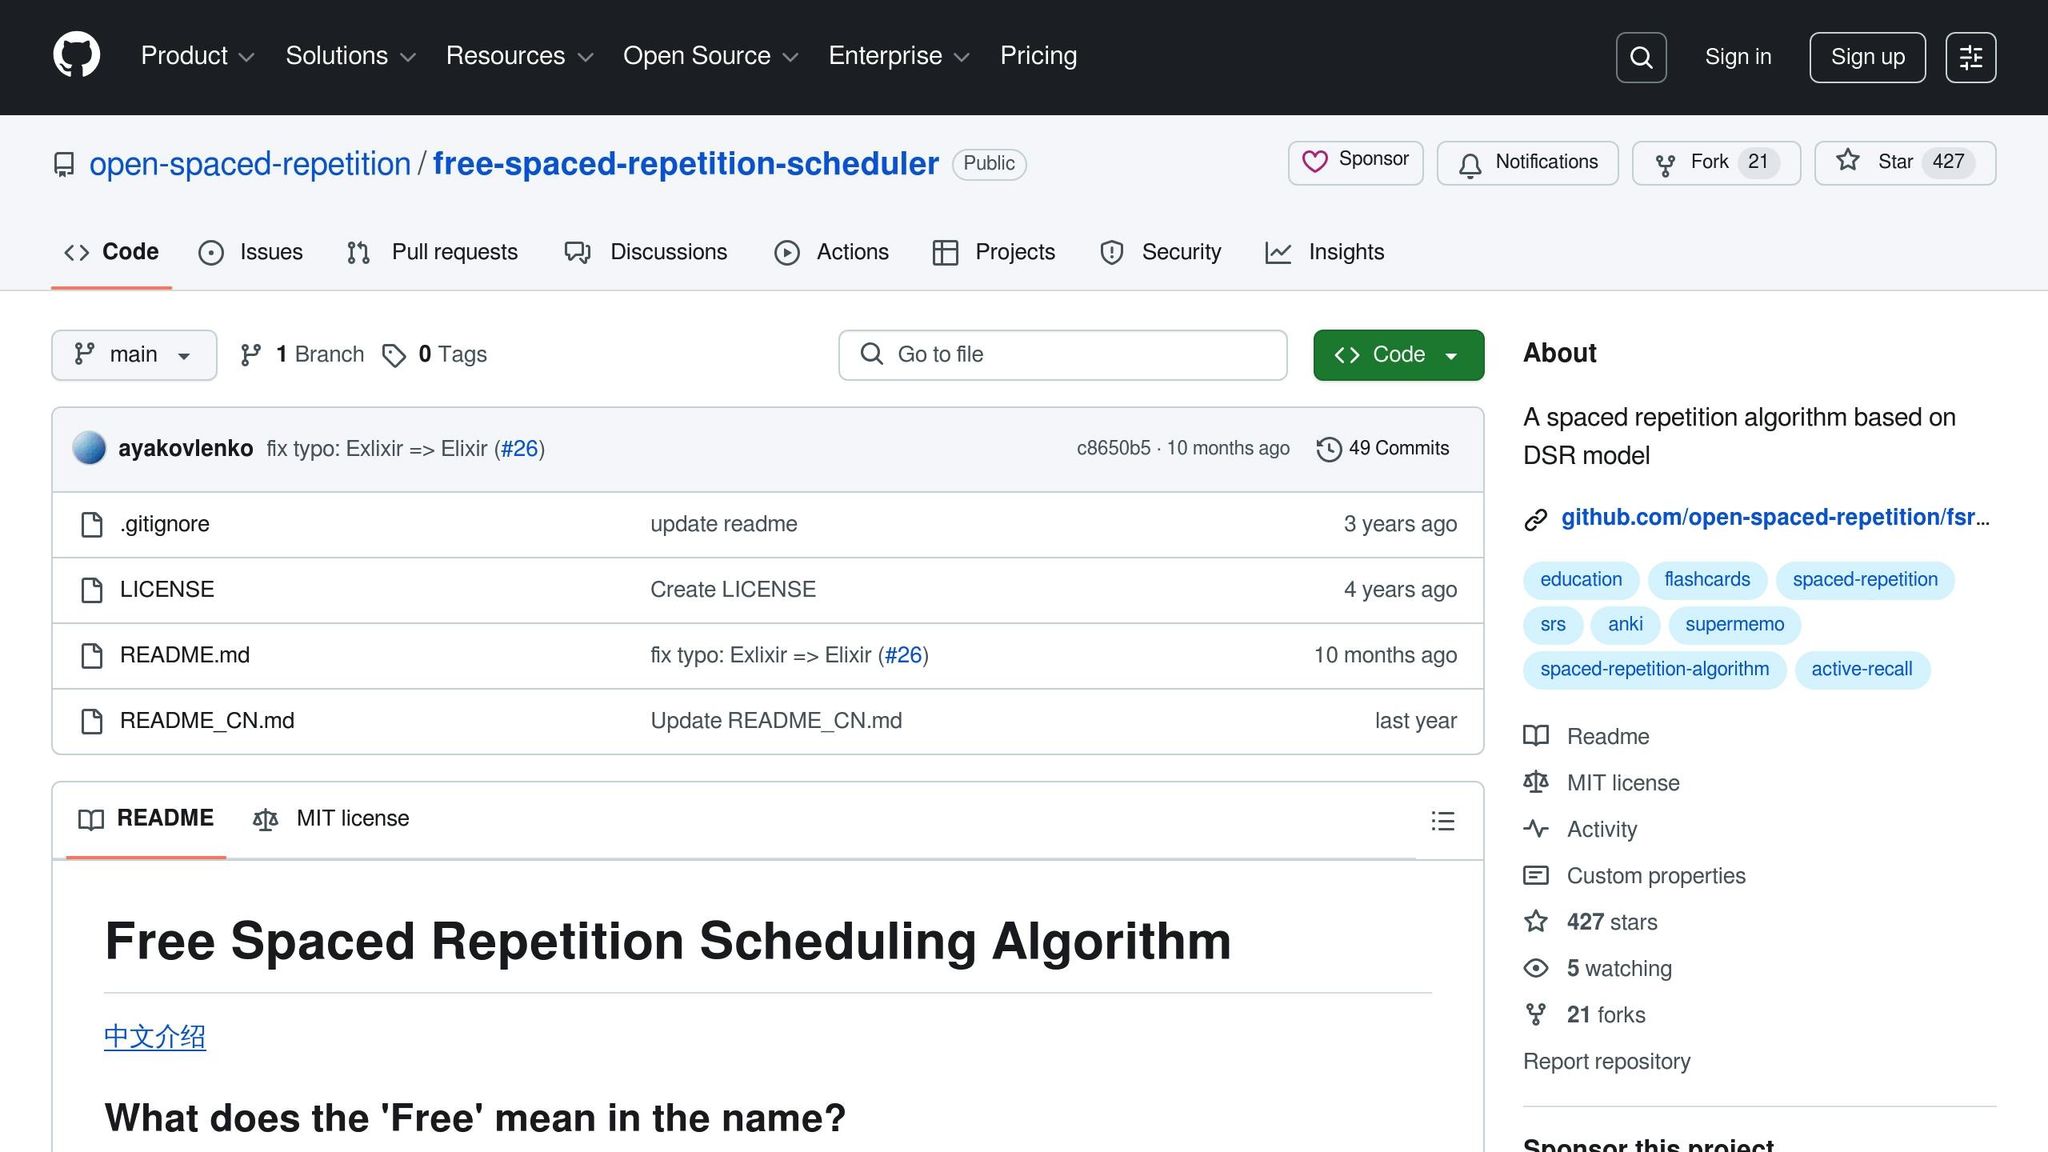The width and height of the screenshot is (2048, 1152).
Task: Switch to the Security tab
Action: [1161, 252]
